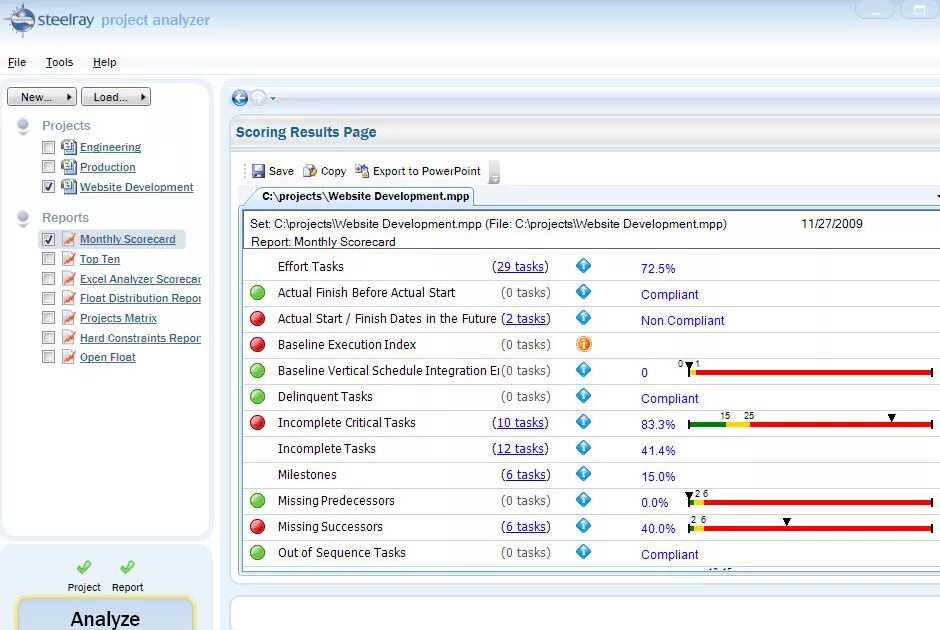940x630 pixels.
Task: Click the forward navigation arrow icon
Action: (x=258, y=98)
